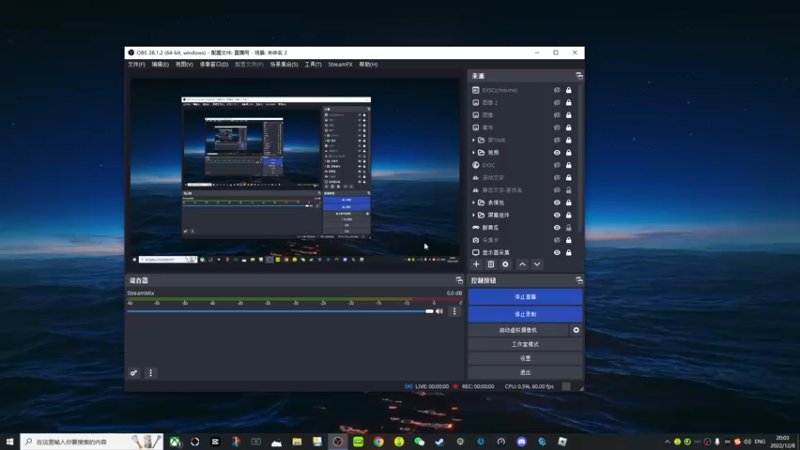The image size is (800, 450).
Task: Click the text icon of EXSC source
Action: pos(476,165)
